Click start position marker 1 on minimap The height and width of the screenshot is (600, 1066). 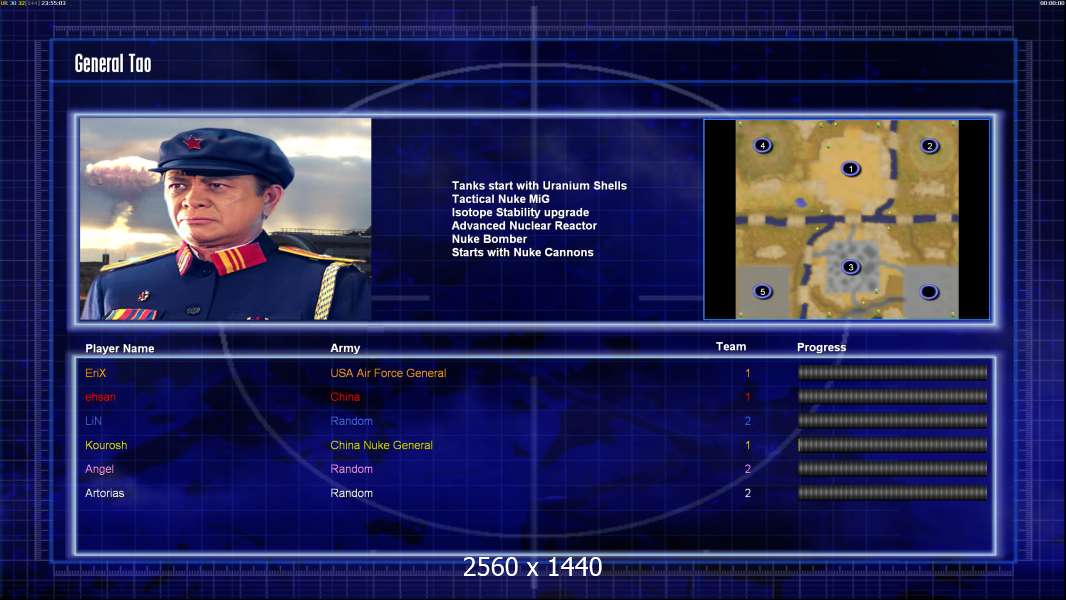(x=850, y=169)
